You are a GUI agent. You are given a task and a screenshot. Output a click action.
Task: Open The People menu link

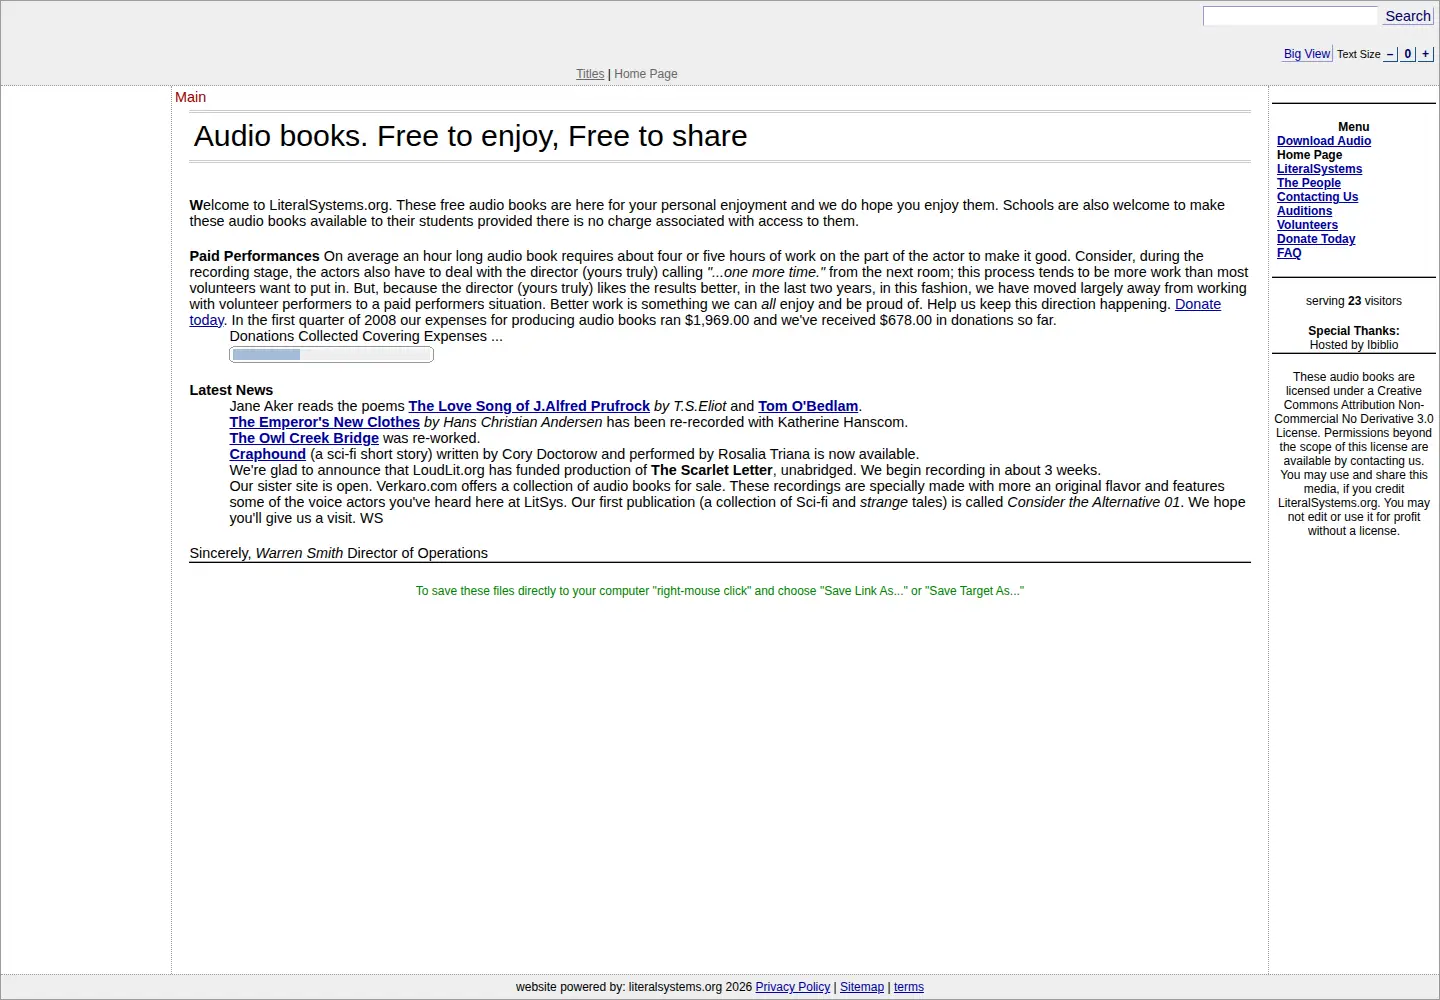click(x=1309, y=183)
